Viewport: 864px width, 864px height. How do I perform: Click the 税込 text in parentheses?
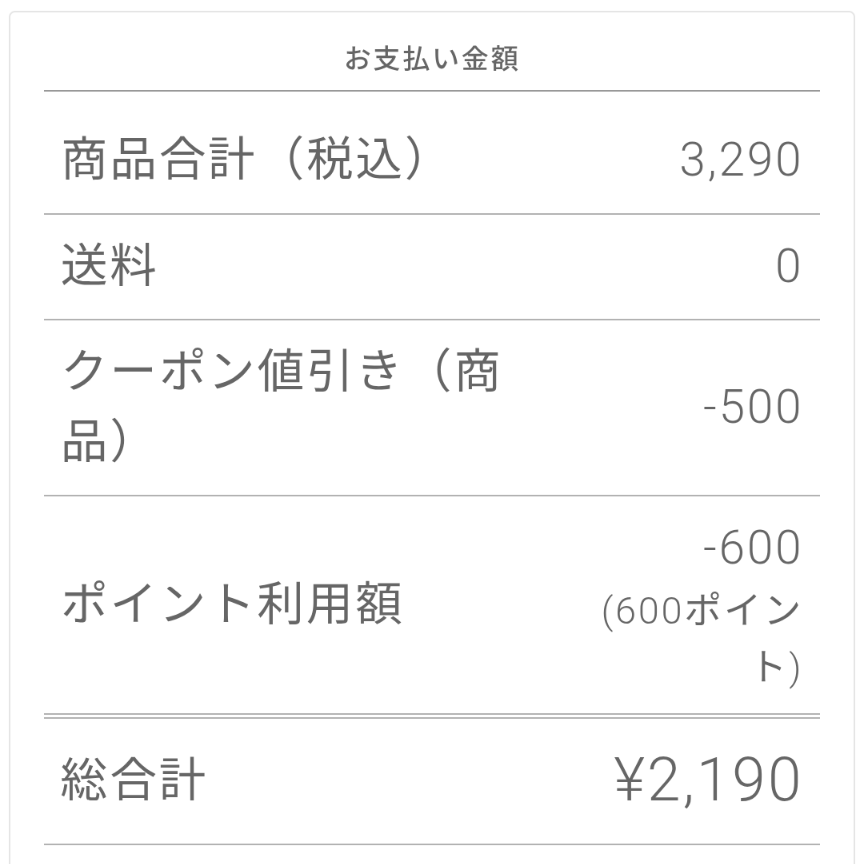[353, 159]
